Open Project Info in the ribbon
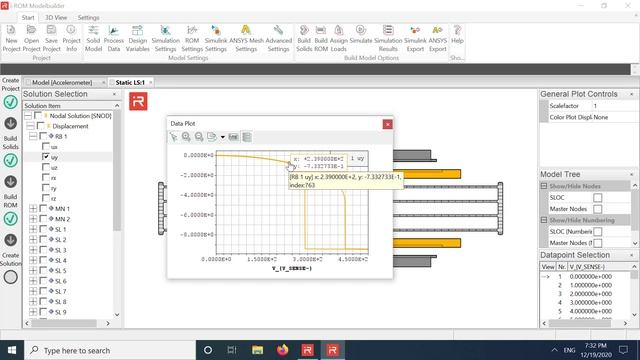The height and width of the screenshot is (360, 640). [71, 39]
